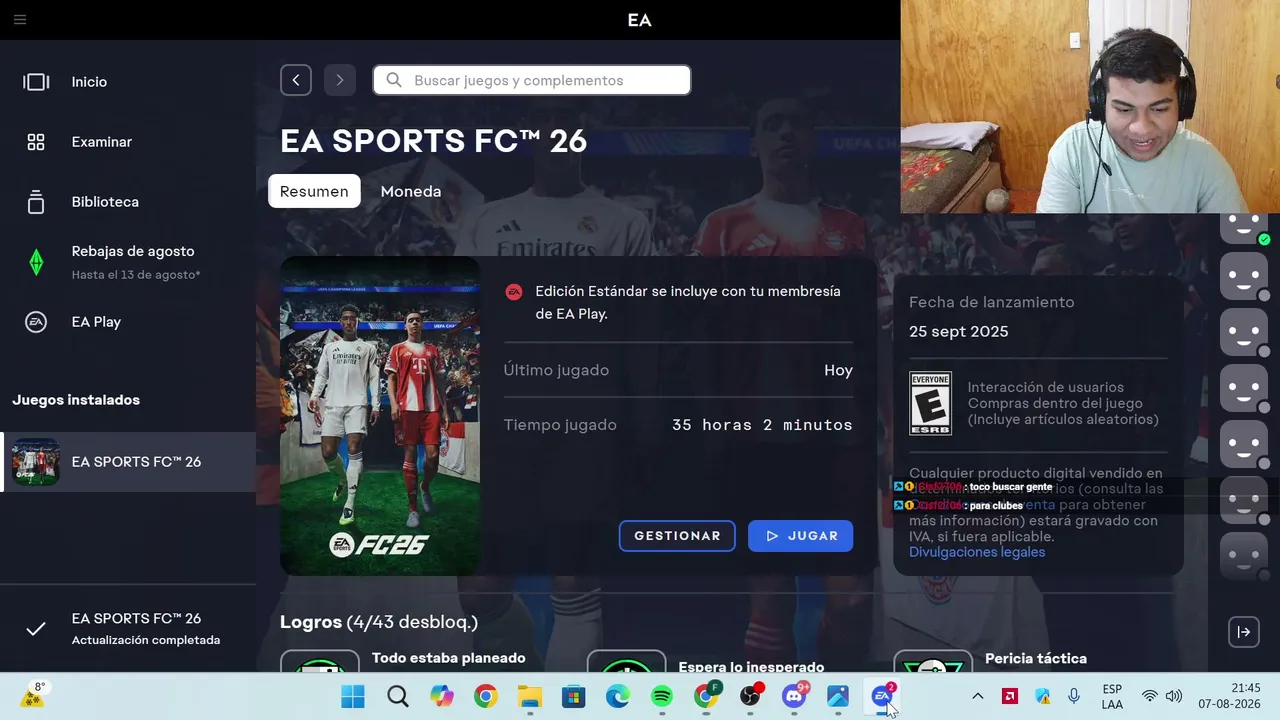Select EA SPORTS FC 26 under Juegos instalados

(128, 462)
